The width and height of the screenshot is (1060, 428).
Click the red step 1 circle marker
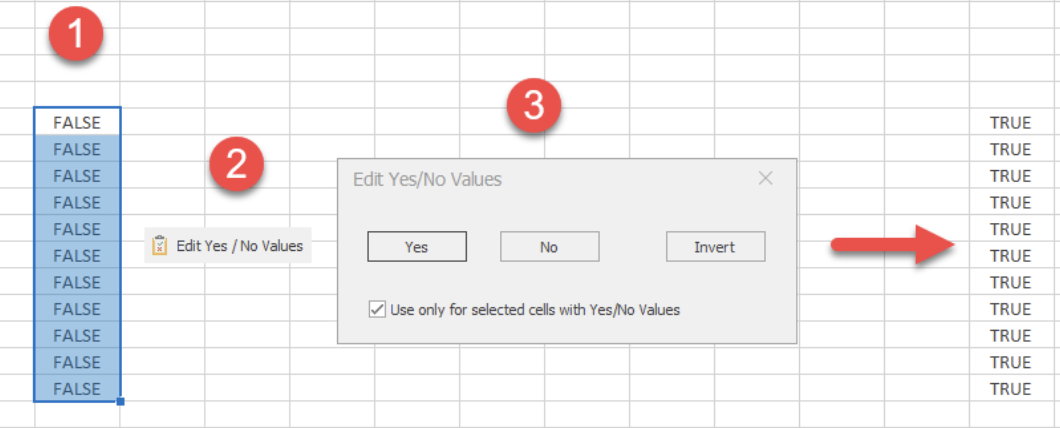pos(76,34)
